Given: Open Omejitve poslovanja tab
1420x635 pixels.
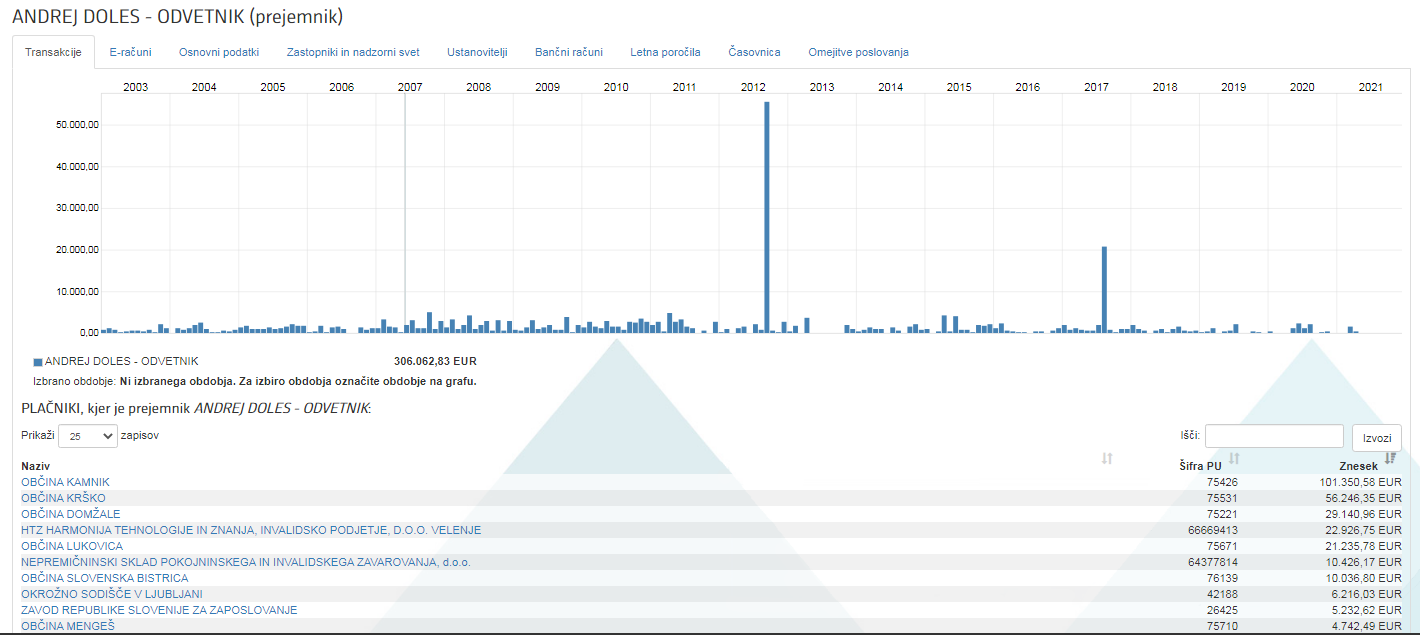Looking at the screenshot, I should pyautogui.click(x=858, y=52).
